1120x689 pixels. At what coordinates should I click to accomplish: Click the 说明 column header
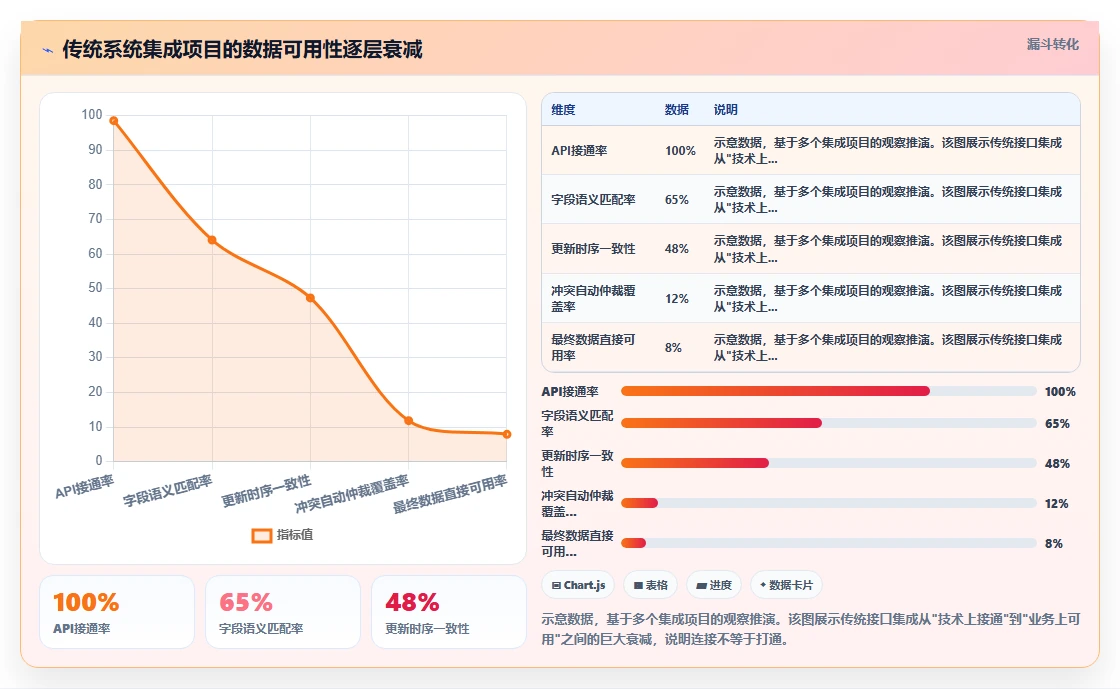[x=725, y=109]
